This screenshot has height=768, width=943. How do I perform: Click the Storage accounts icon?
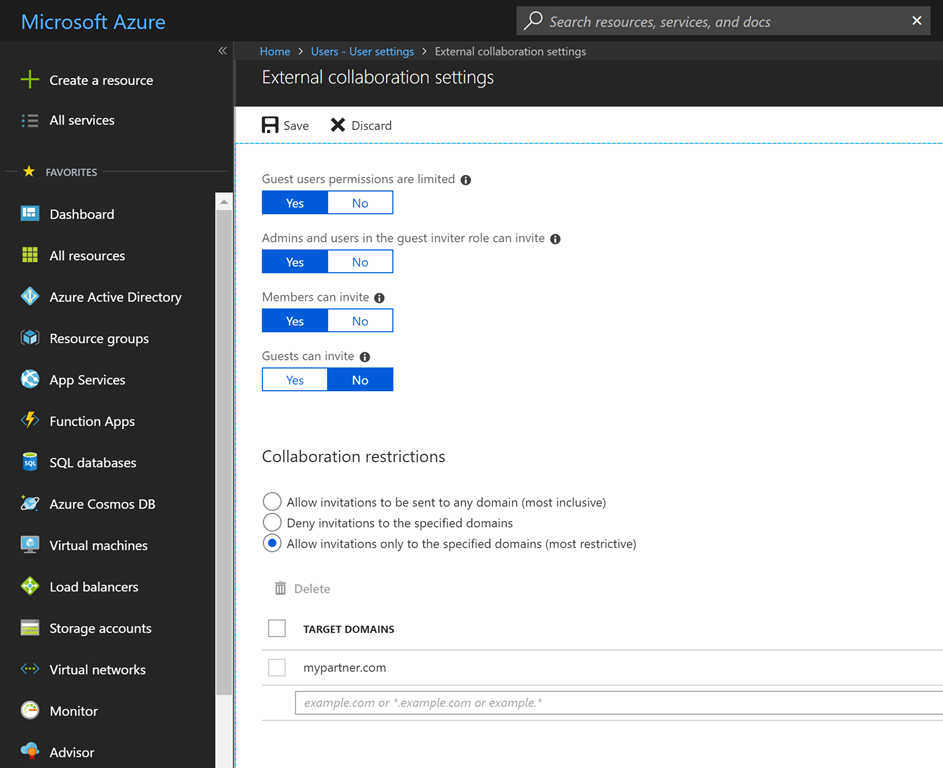click(30, 628)
